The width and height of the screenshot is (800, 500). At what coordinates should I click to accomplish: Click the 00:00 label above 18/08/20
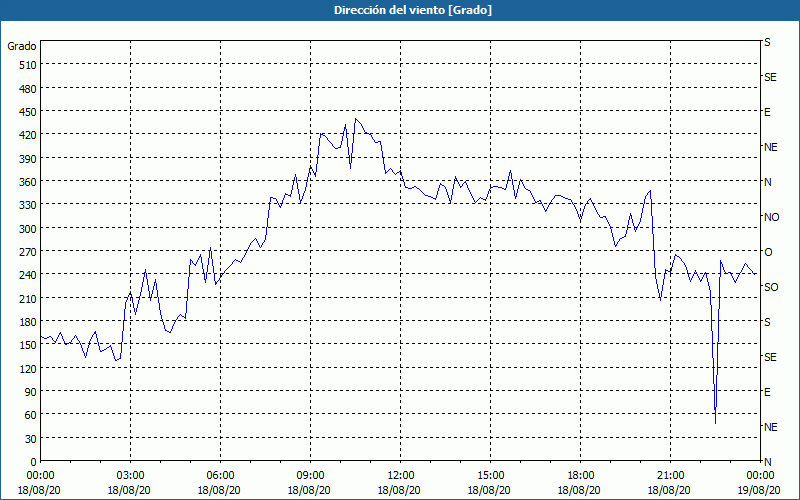coord(40,476)
